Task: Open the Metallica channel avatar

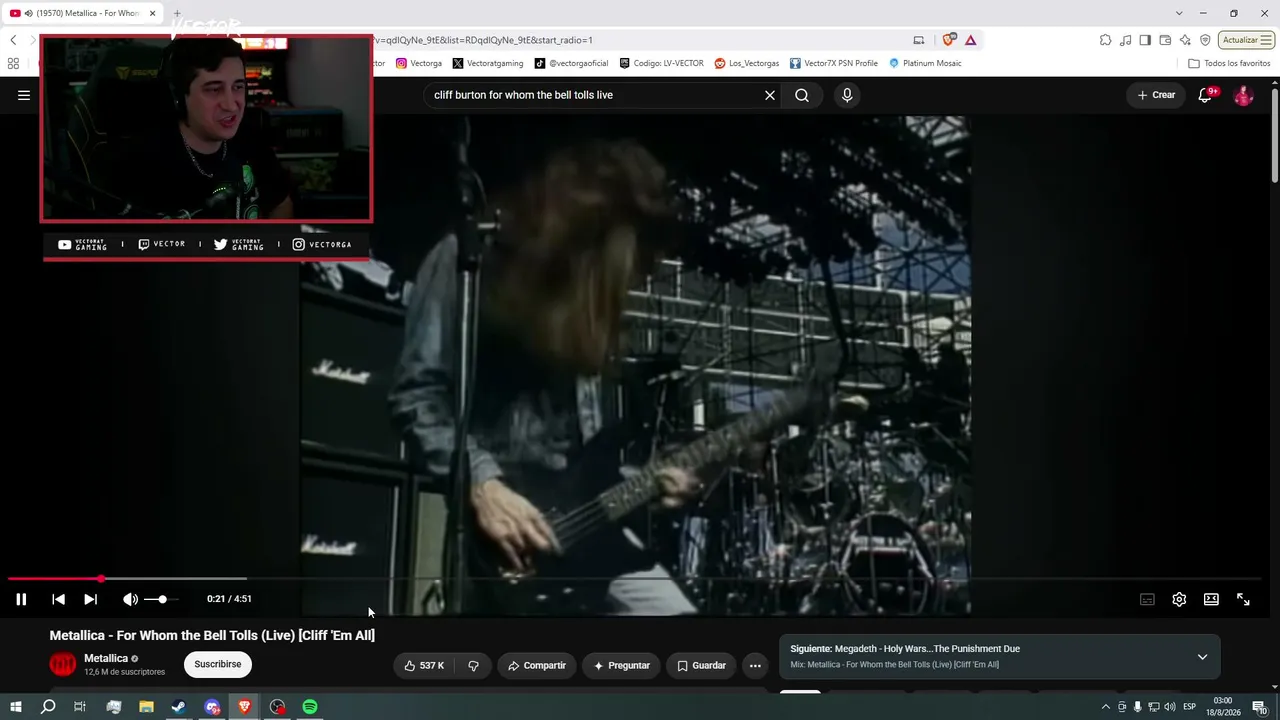Action: (x=63, y=664)
